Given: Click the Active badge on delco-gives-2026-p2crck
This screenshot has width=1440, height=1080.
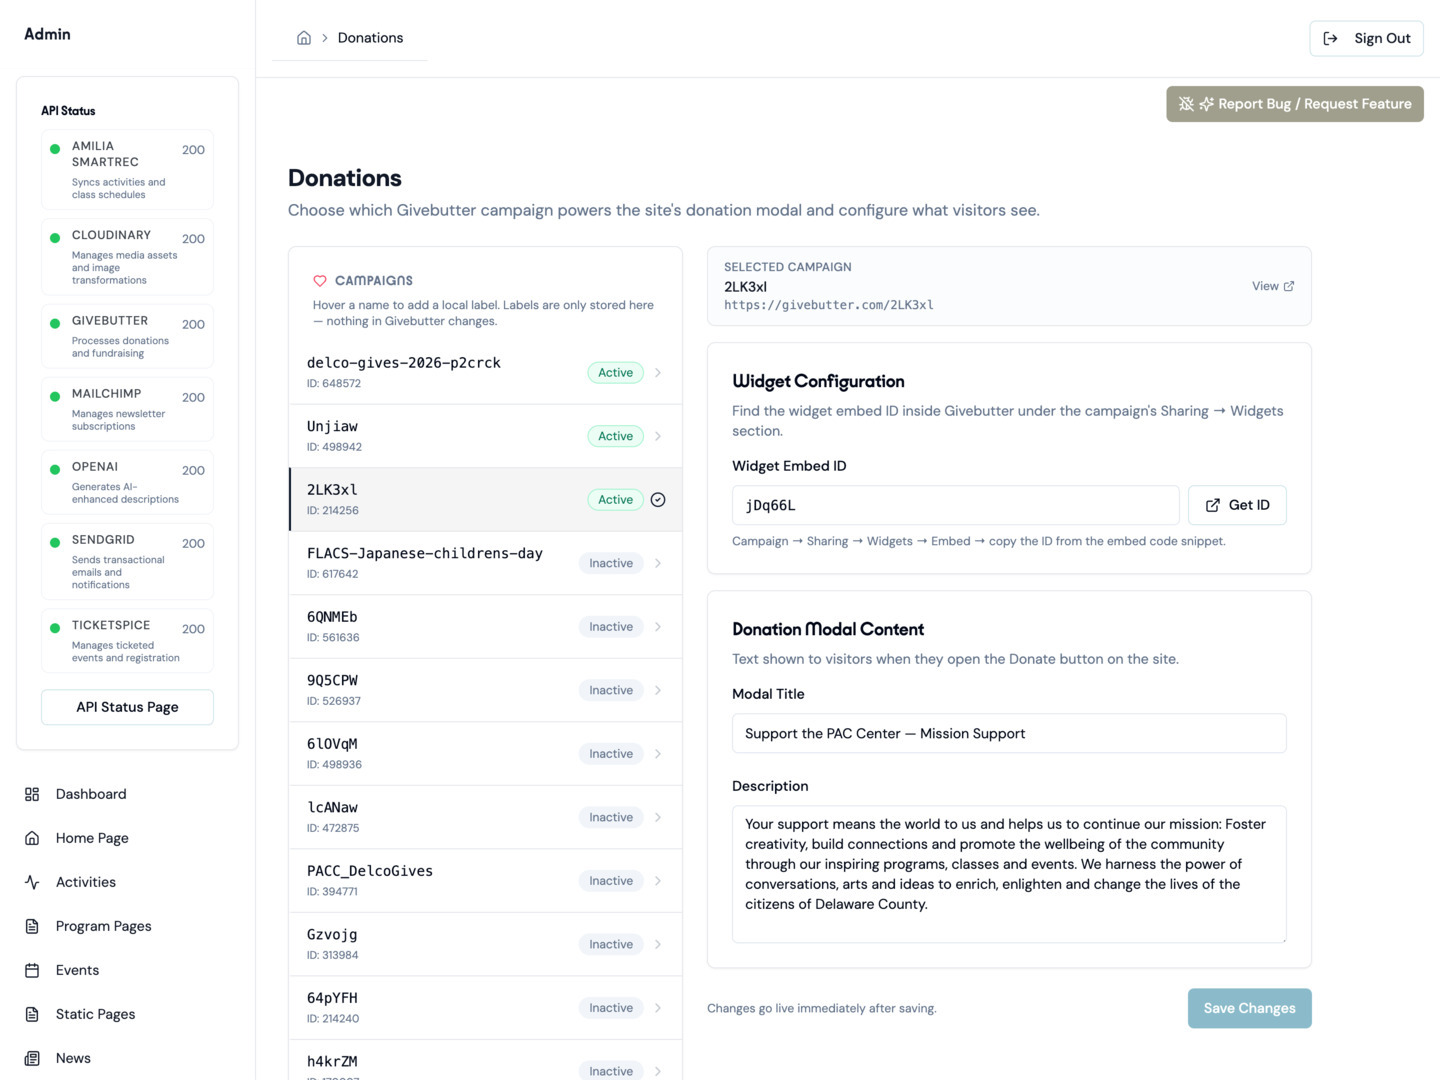Looking at the screenshot, I should coord(615,373).
